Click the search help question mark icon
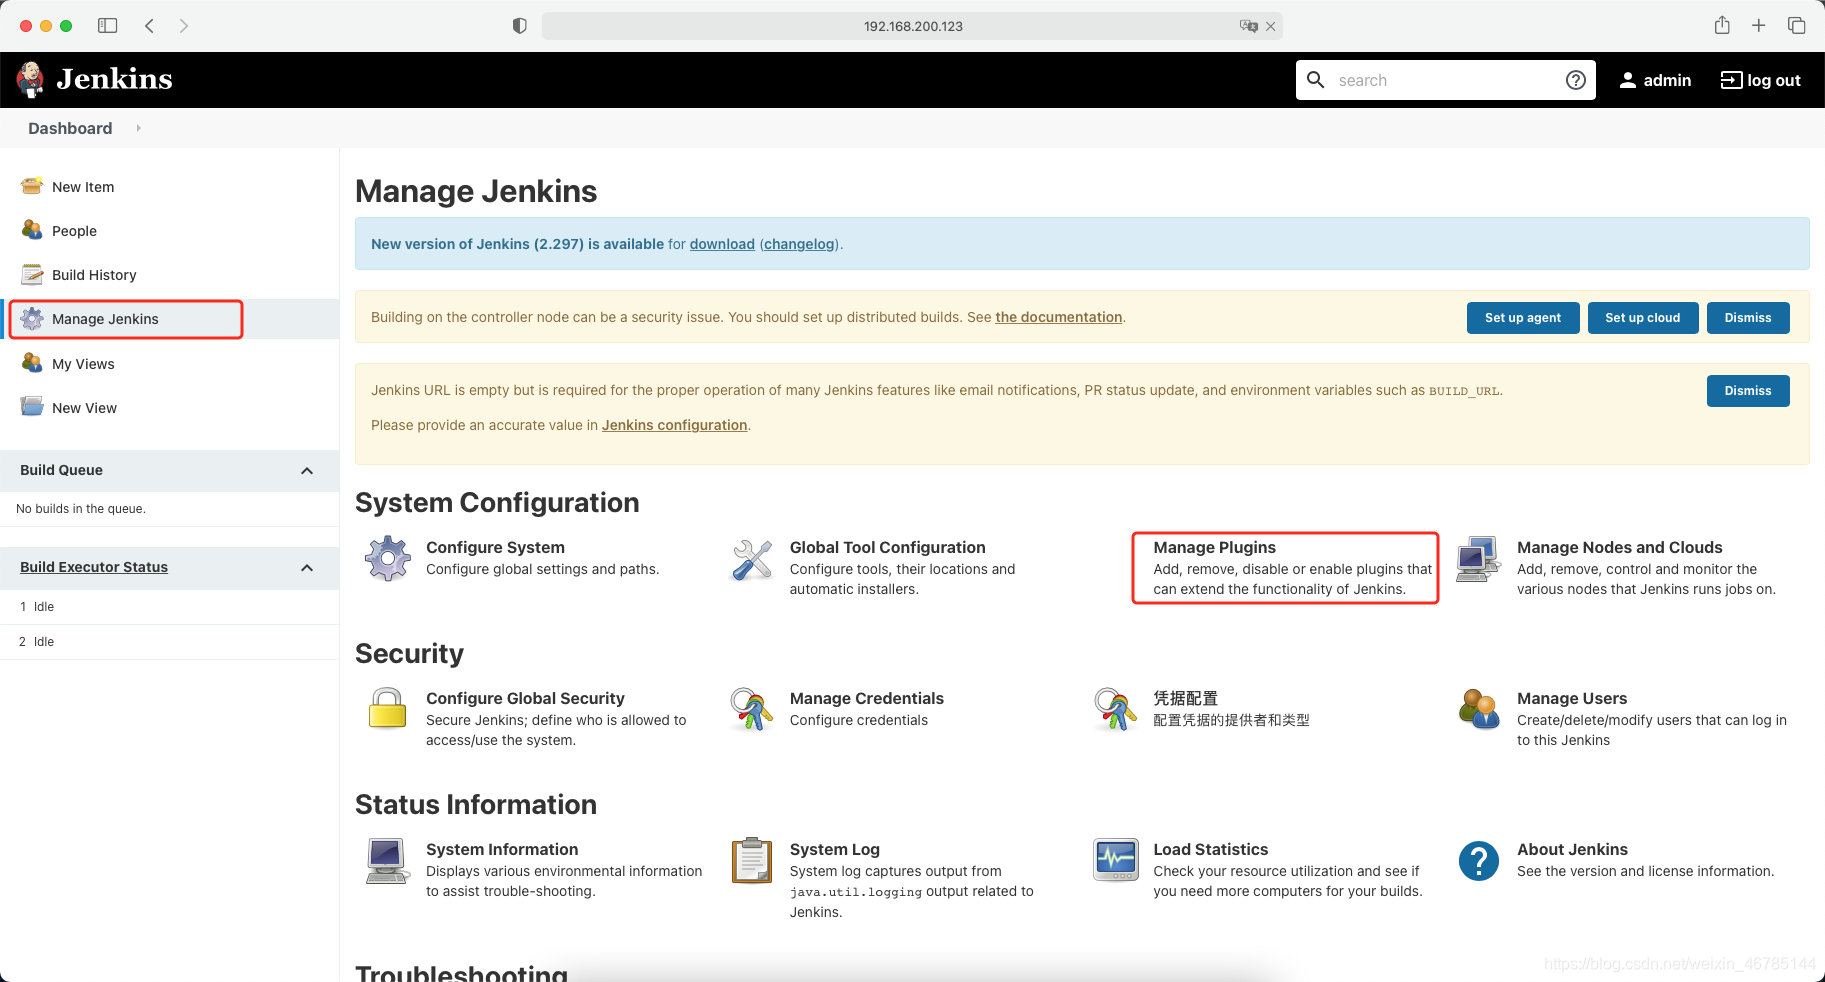The image size is (1825, 982). [1576, 80]
